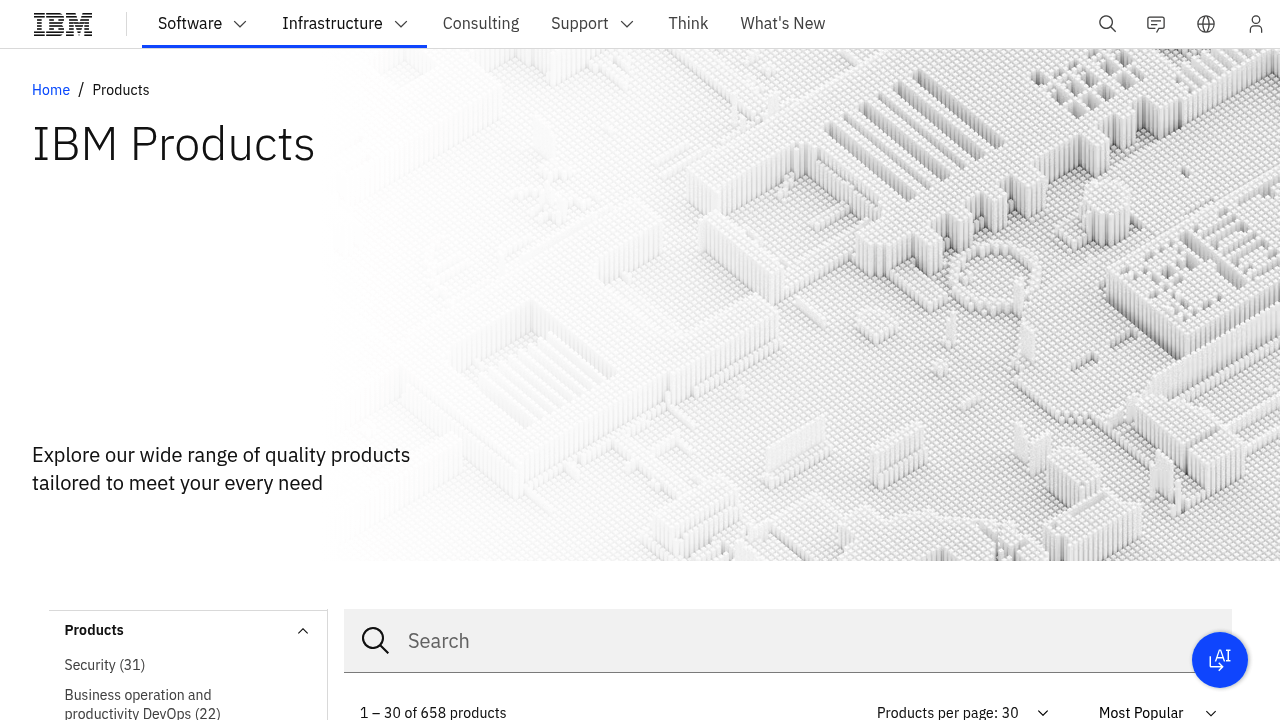Click the Home breadcrumb link

51,90
